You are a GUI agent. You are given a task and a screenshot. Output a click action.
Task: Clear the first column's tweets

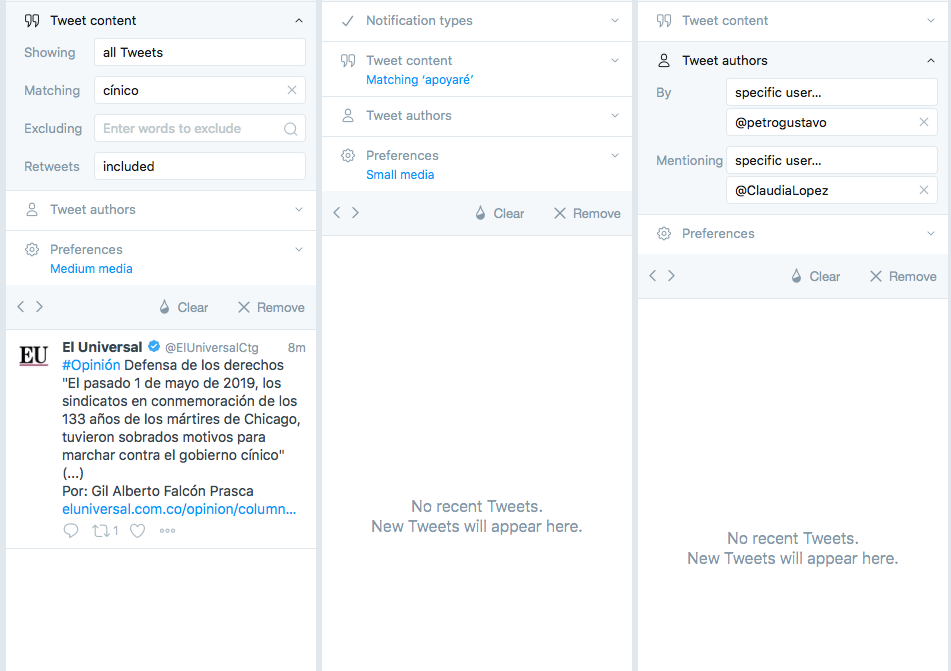tap(184, 308)
